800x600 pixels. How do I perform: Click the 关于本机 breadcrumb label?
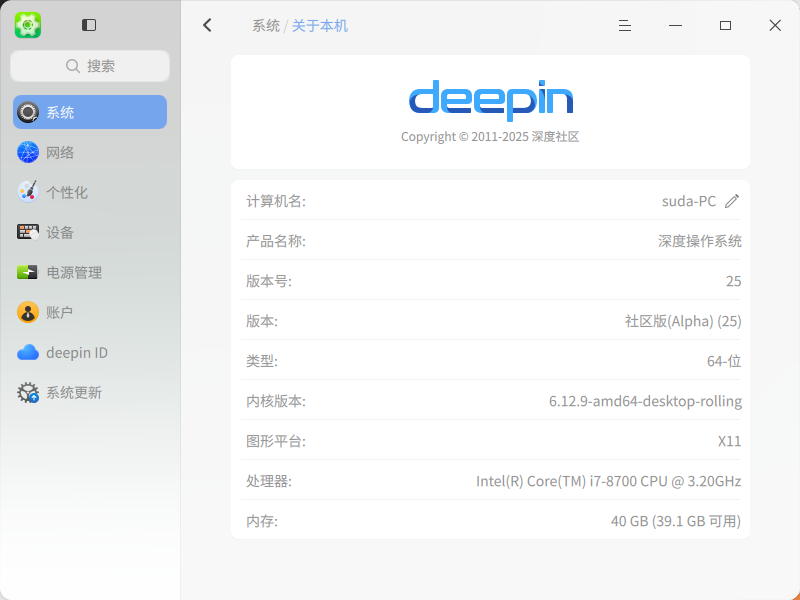click(x=320, y=26)
